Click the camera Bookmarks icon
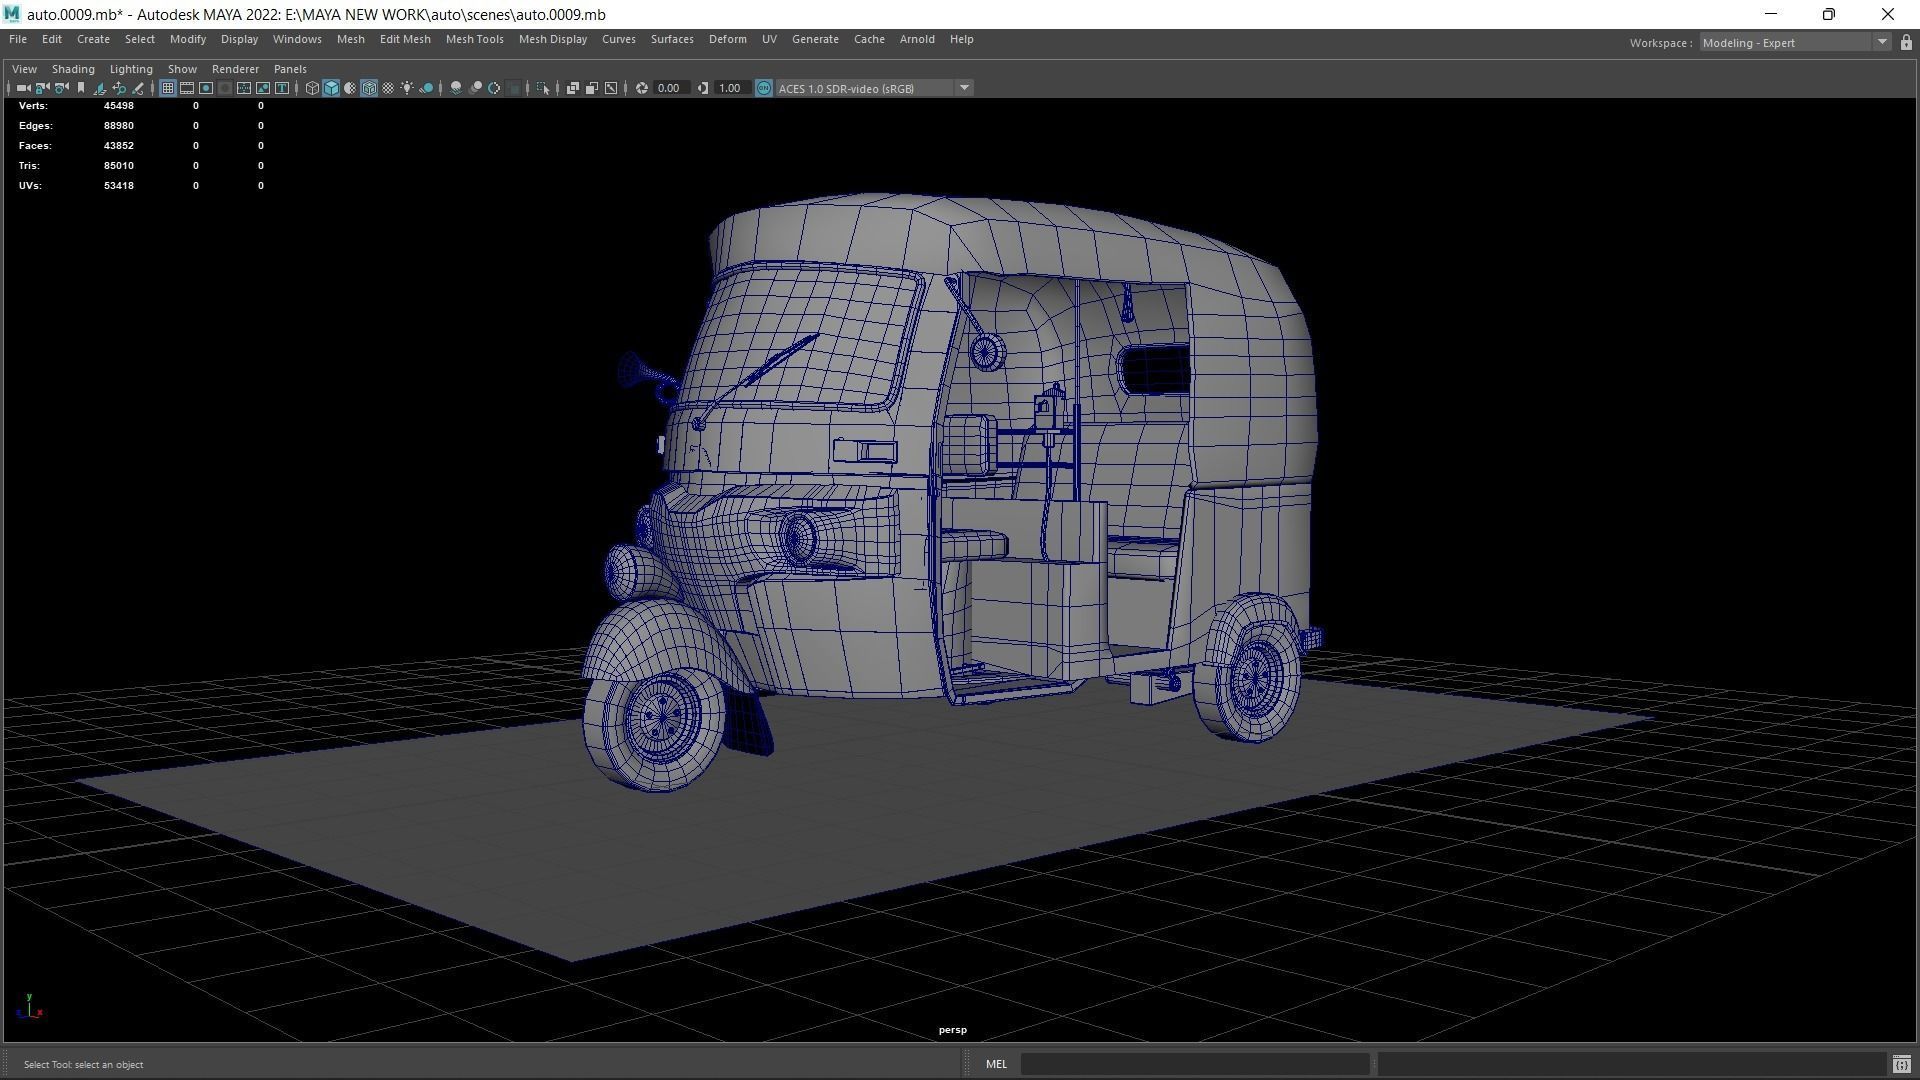Viewport: 1920px width, 1080px height. tap(81, 88)
